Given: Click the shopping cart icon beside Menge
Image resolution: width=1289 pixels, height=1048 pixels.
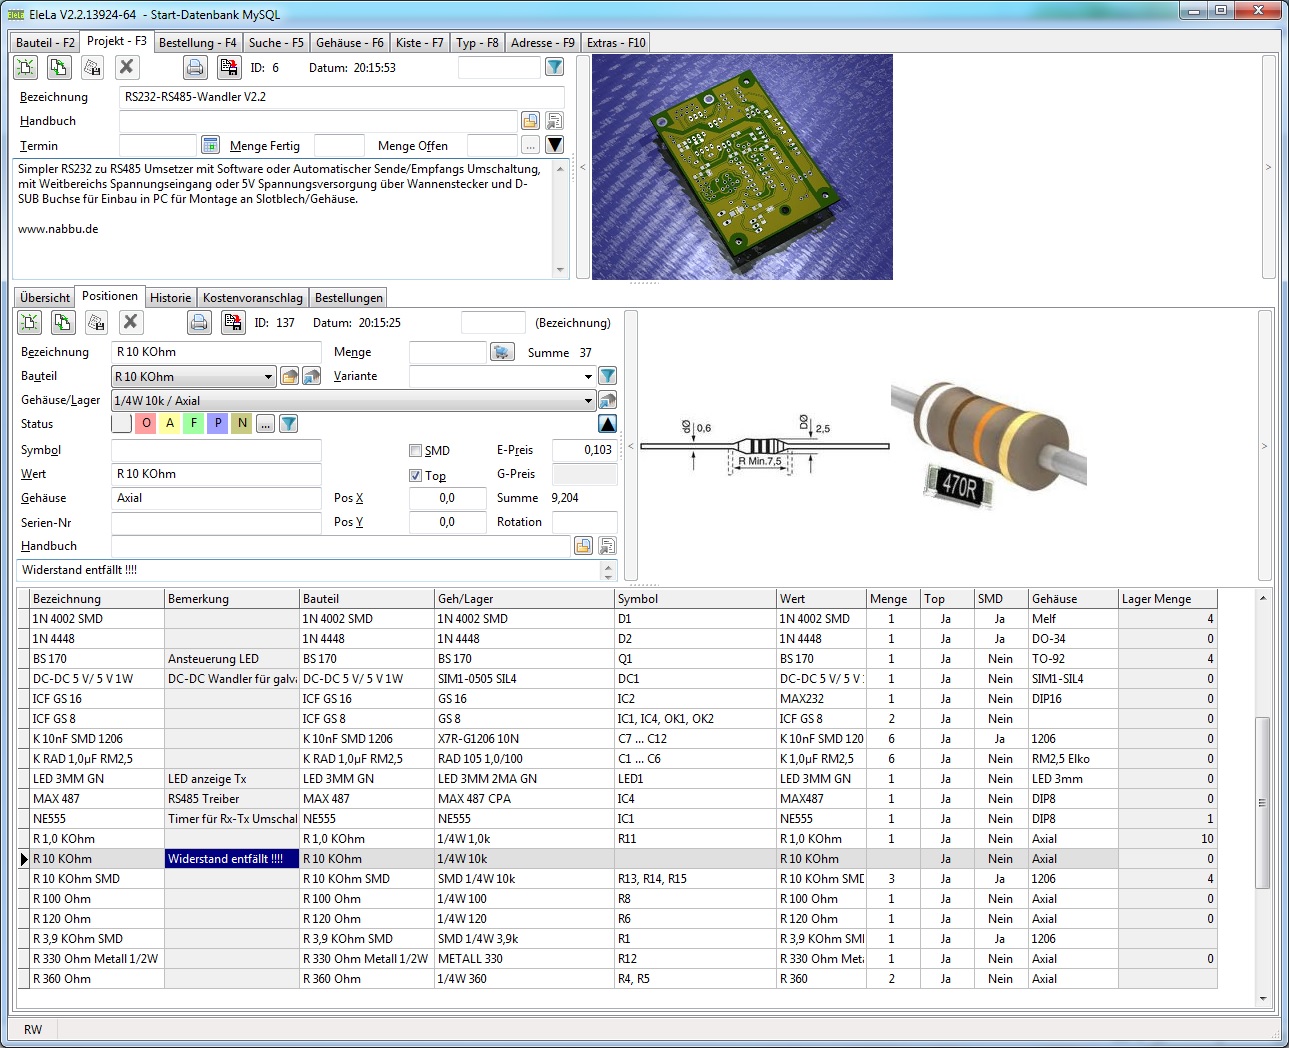Looking at the screenshot, I should tap(502, 352).
